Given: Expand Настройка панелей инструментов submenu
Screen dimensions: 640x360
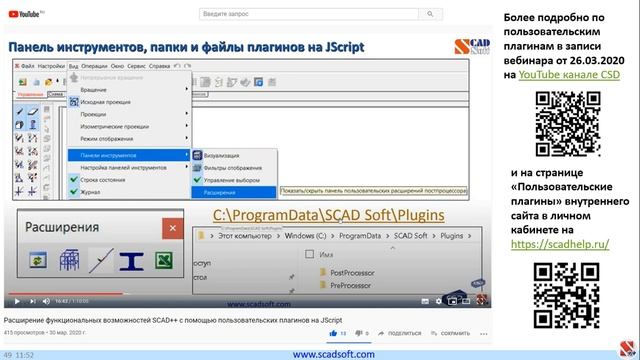Looking at the screenshot, I should (129, 167).
